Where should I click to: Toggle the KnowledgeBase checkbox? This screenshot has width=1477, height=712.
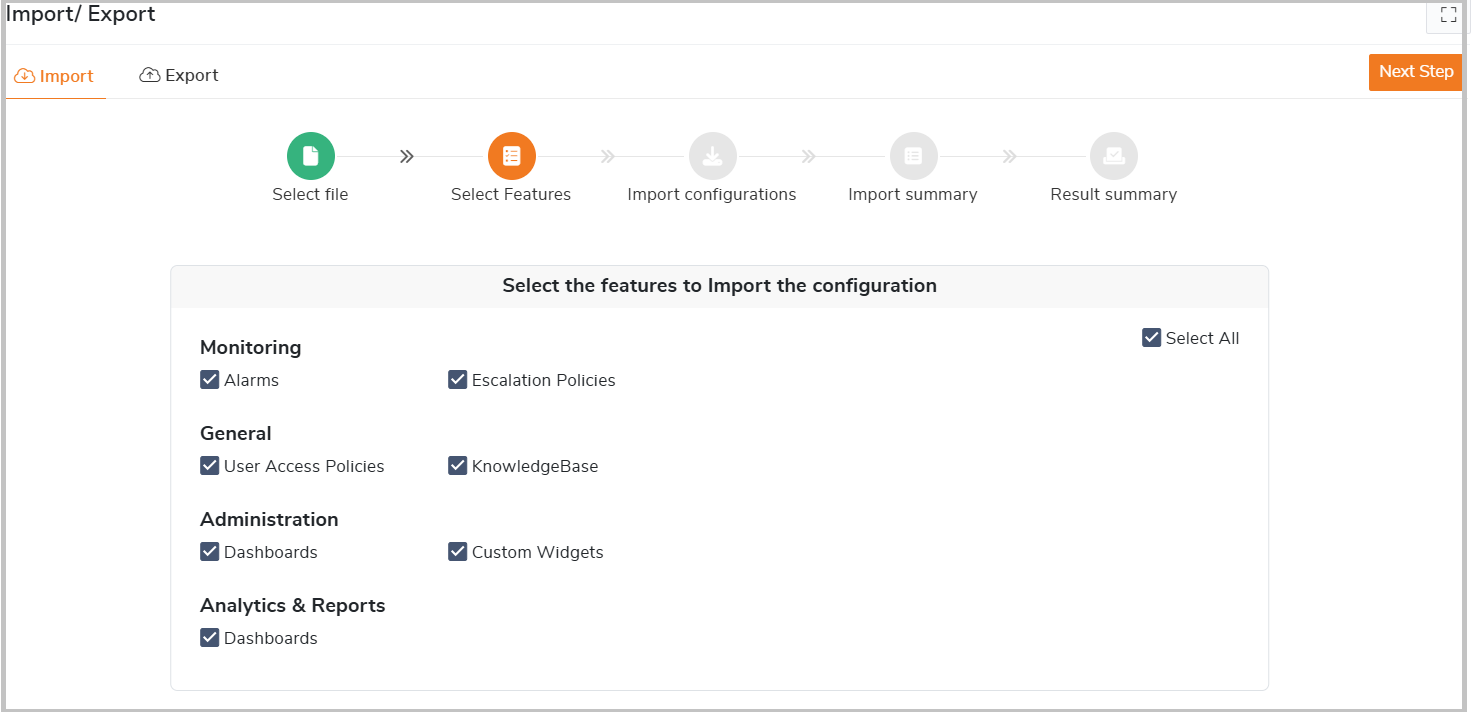coord(458,466)
